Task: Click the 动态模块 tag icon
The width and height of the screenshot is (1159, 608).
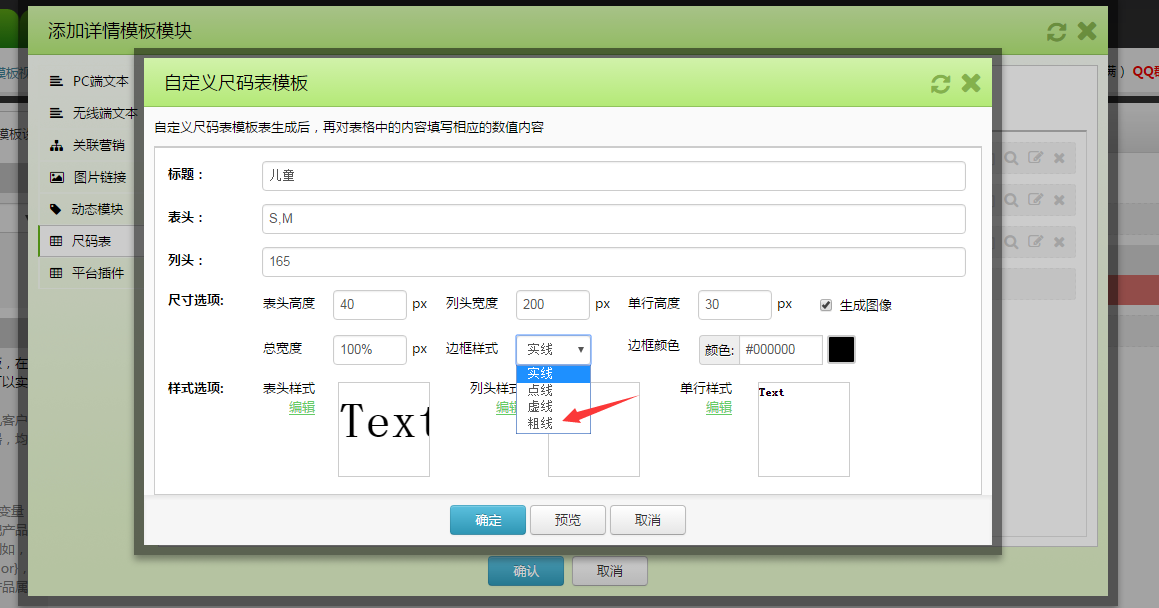Action: point(55,209)
